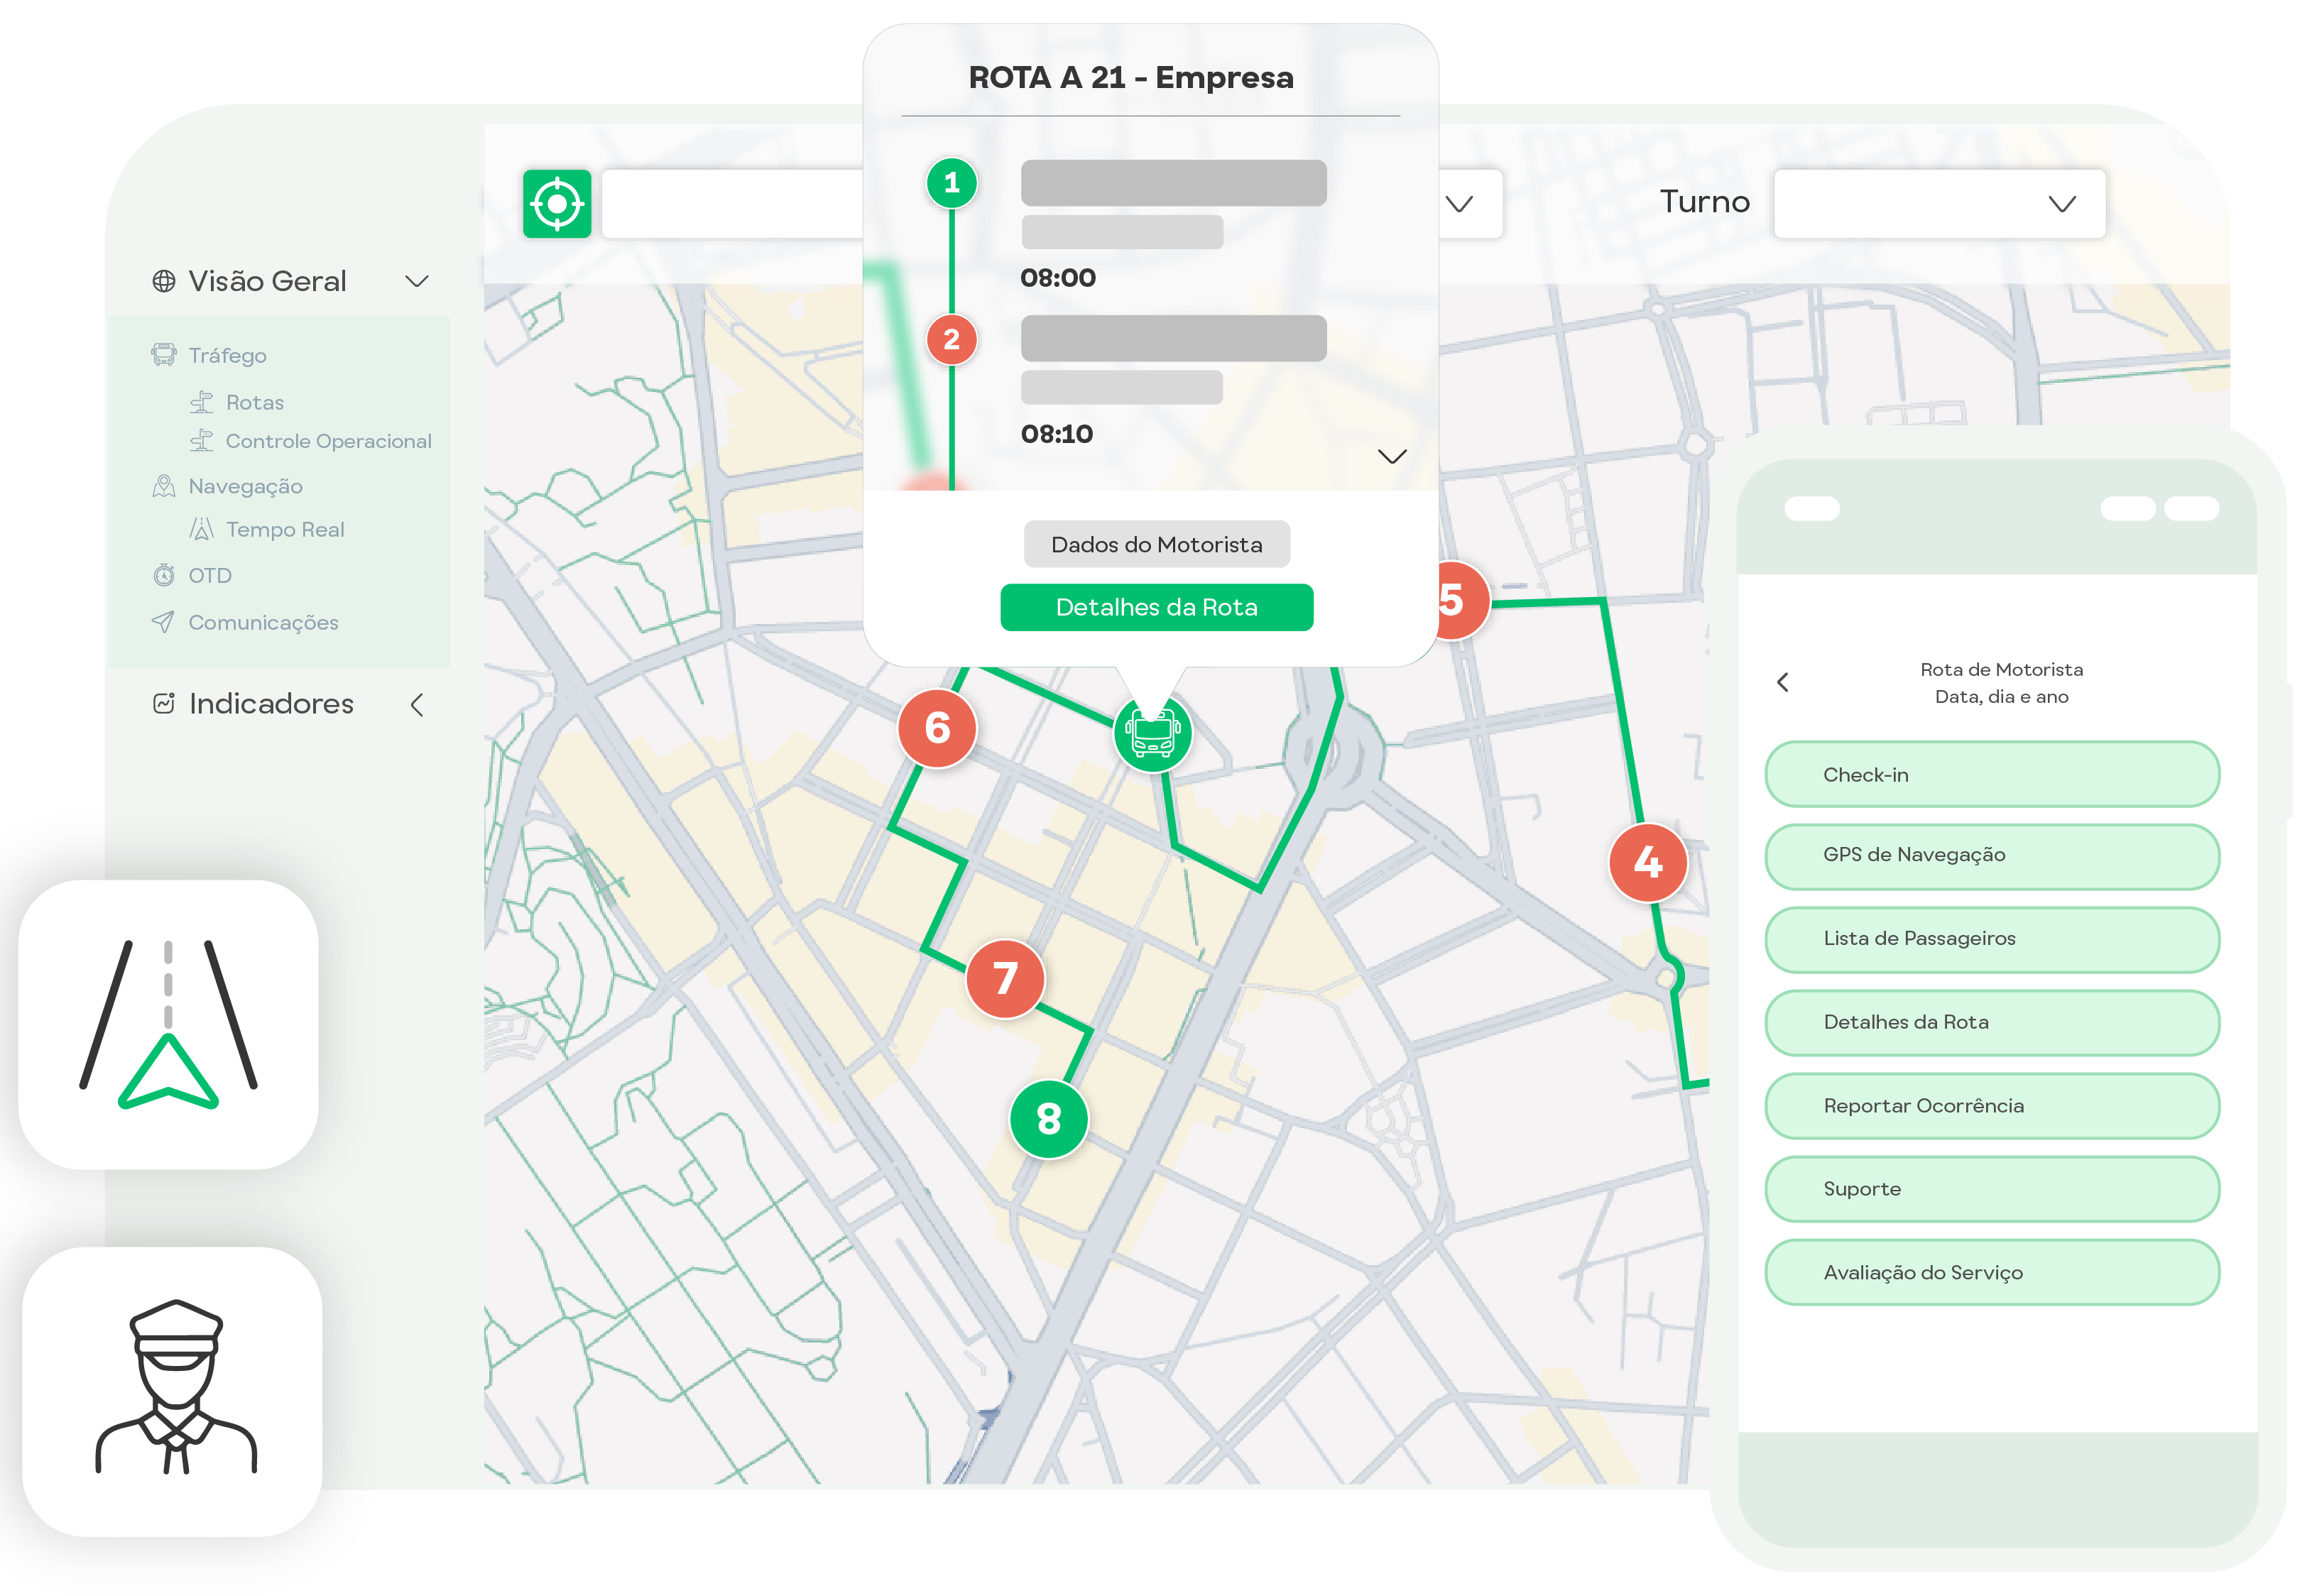Image resolution: width=2312 pixels, height=1596 pixels.
Task: Open OTD in the sidebar
Action: pyautogui.click(x=210, y=575)
